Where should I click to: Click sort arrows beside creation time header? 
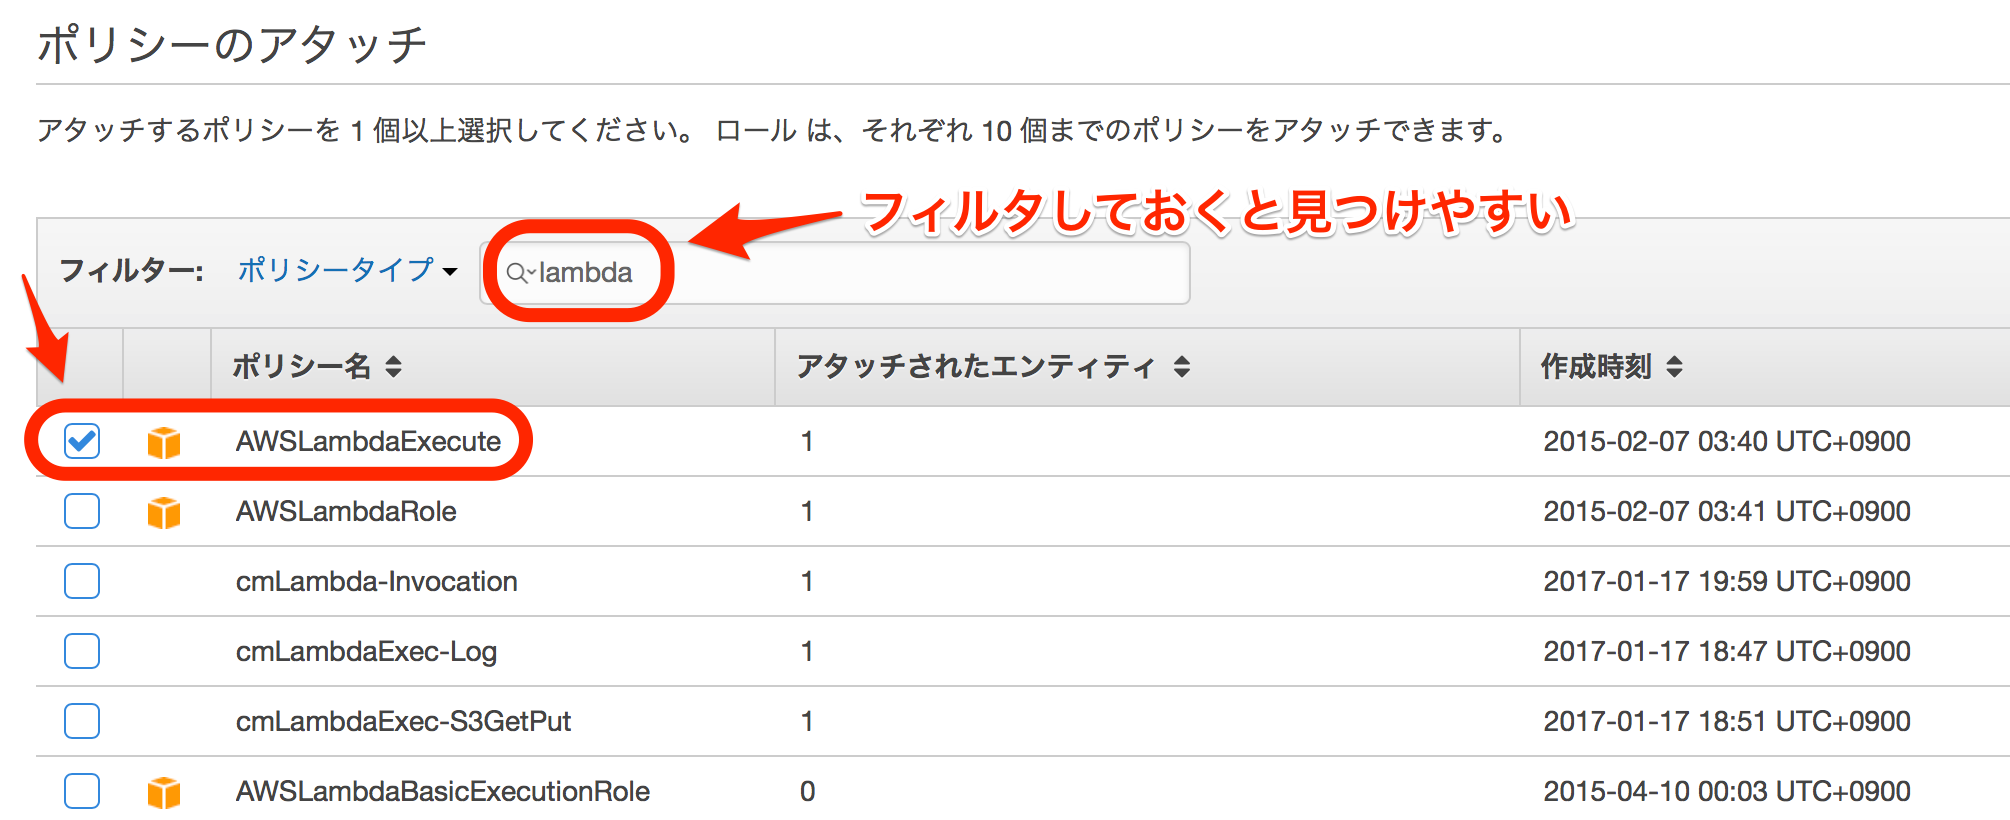click(x=1675, y=367)
